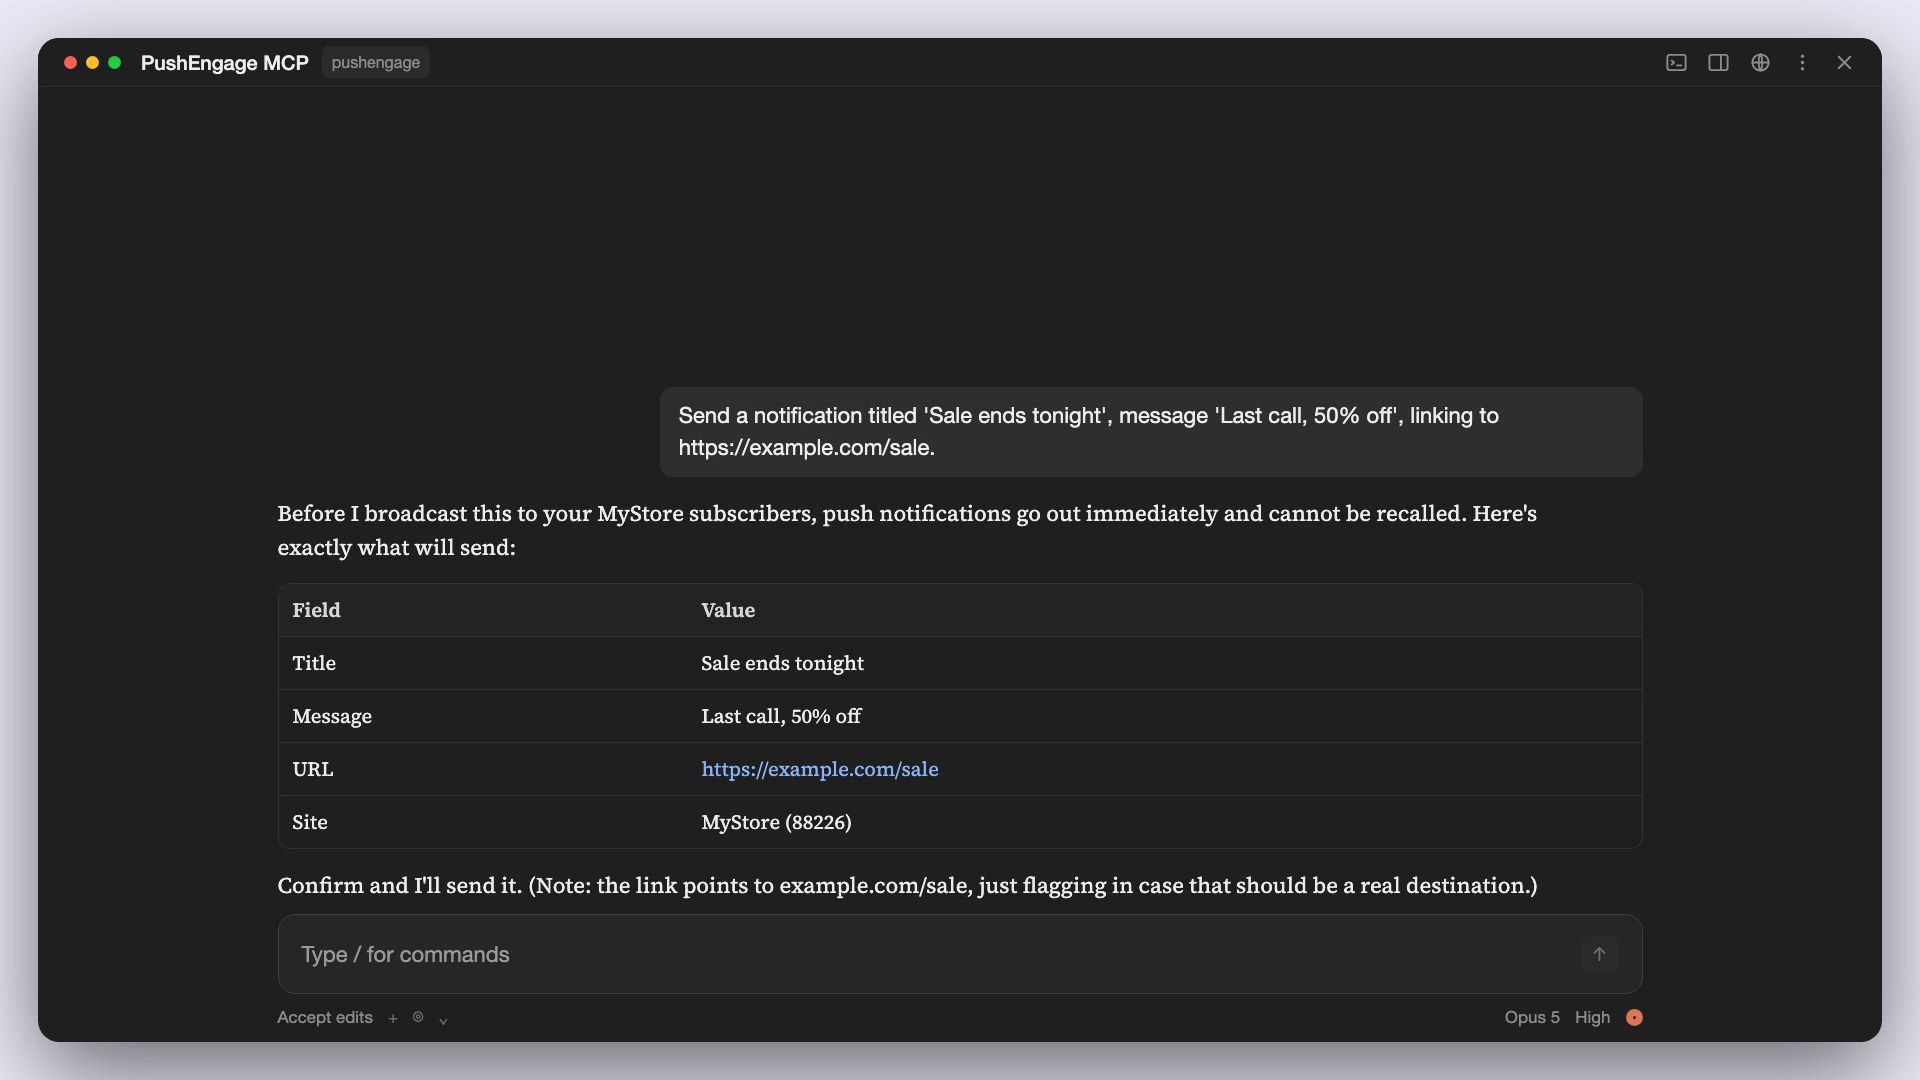1920x1080 pixels.
Task: Click the pushengage tag badge
Action: pos(375,62)
